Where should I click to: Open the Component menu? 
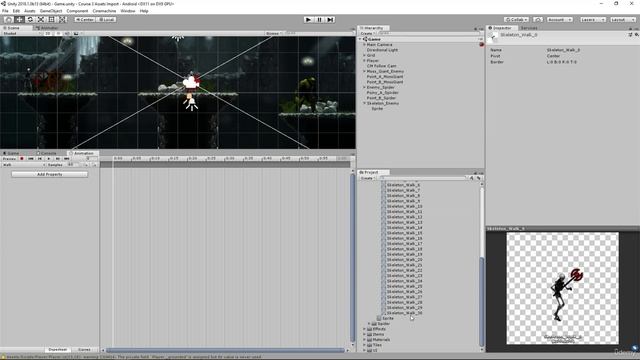tap(77, 11)
